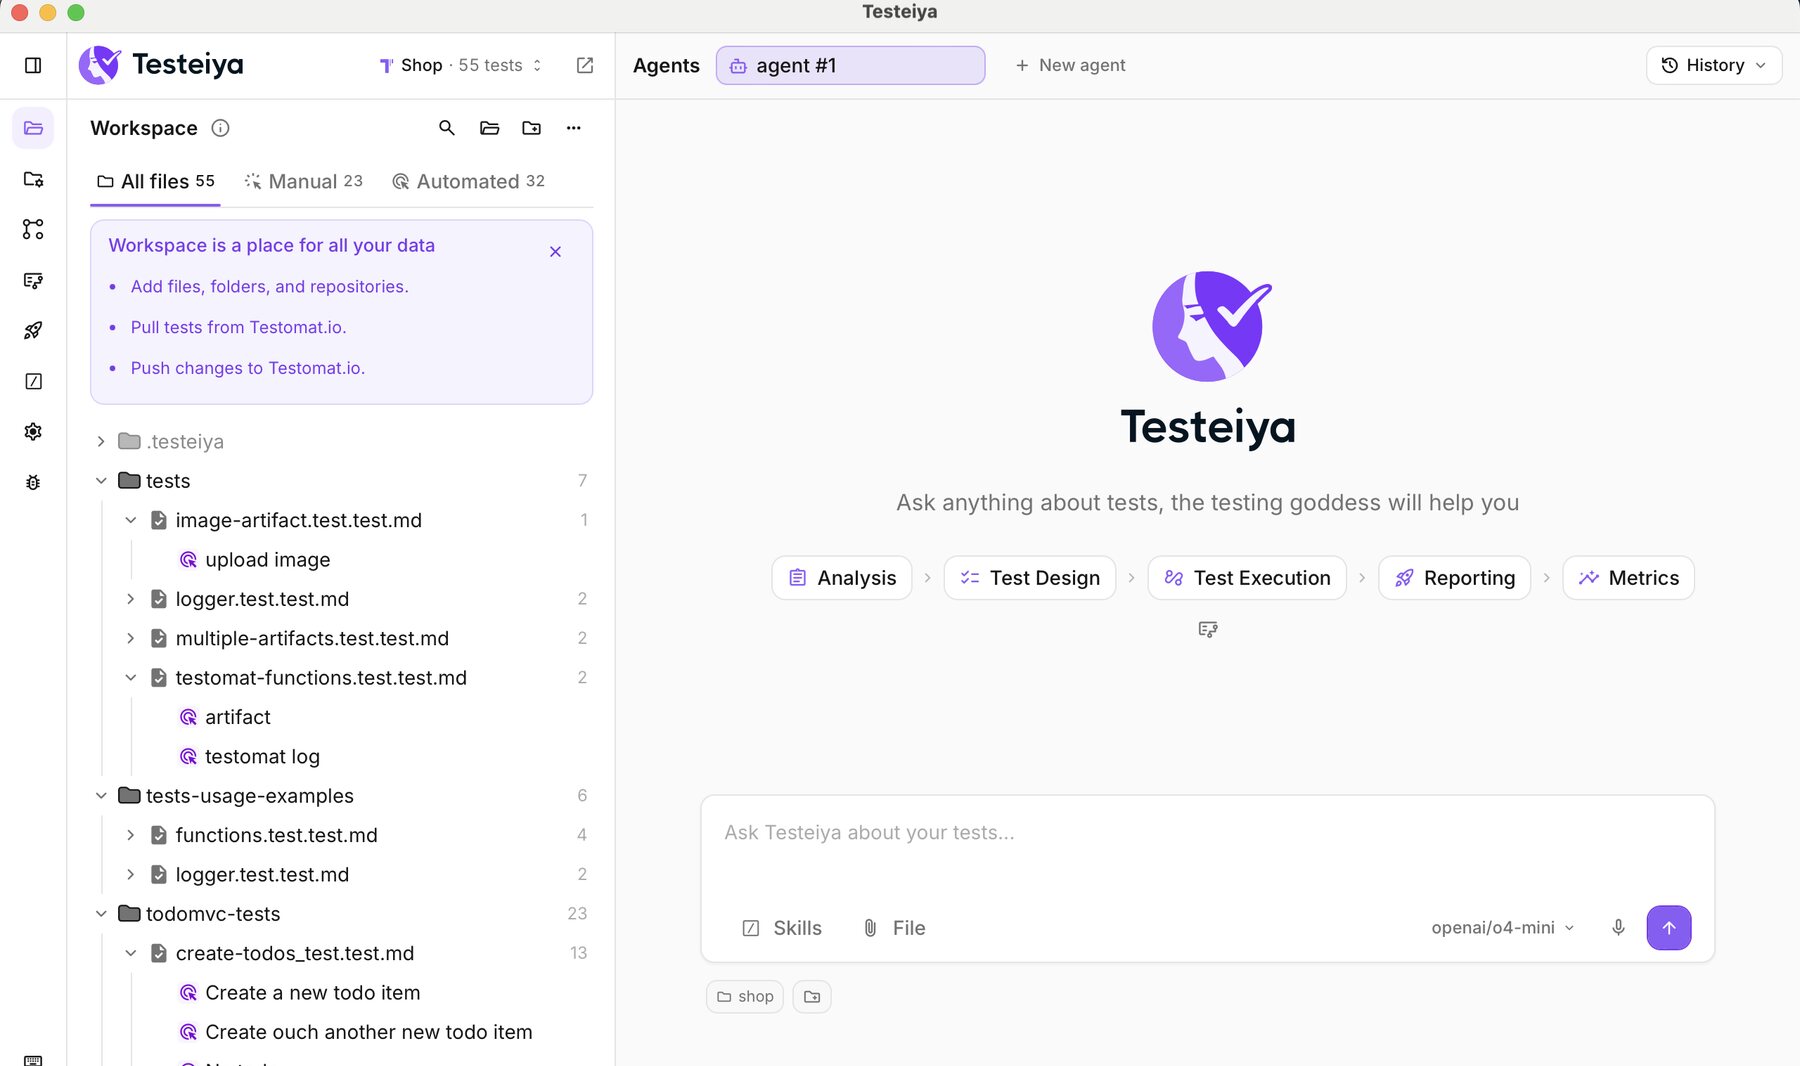Toggle the sidebar panel icon
1800x1066 pixels.
pyautogui.click(x=33, y=65)
